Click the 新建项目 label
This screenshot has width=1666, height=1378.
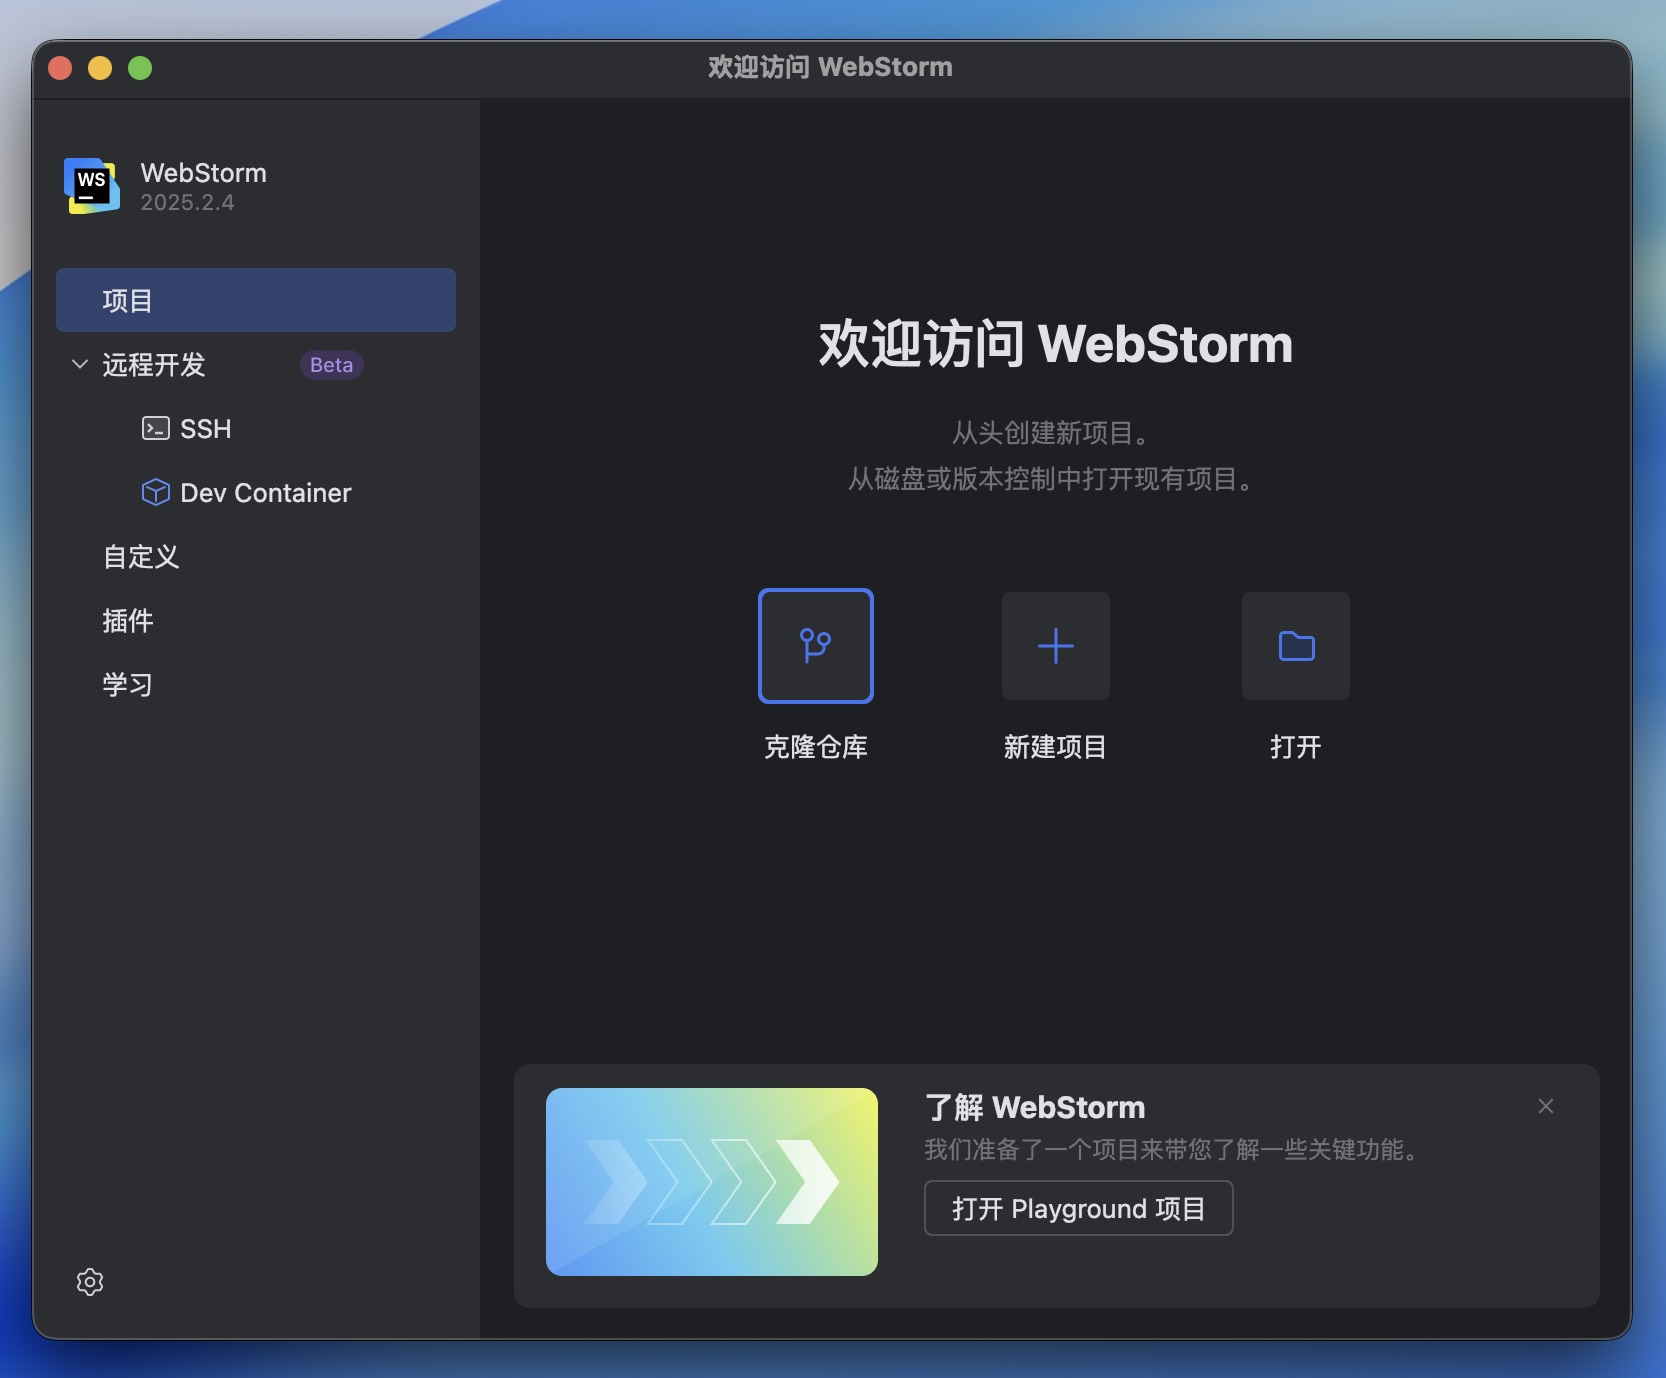tap(1054, 746)
